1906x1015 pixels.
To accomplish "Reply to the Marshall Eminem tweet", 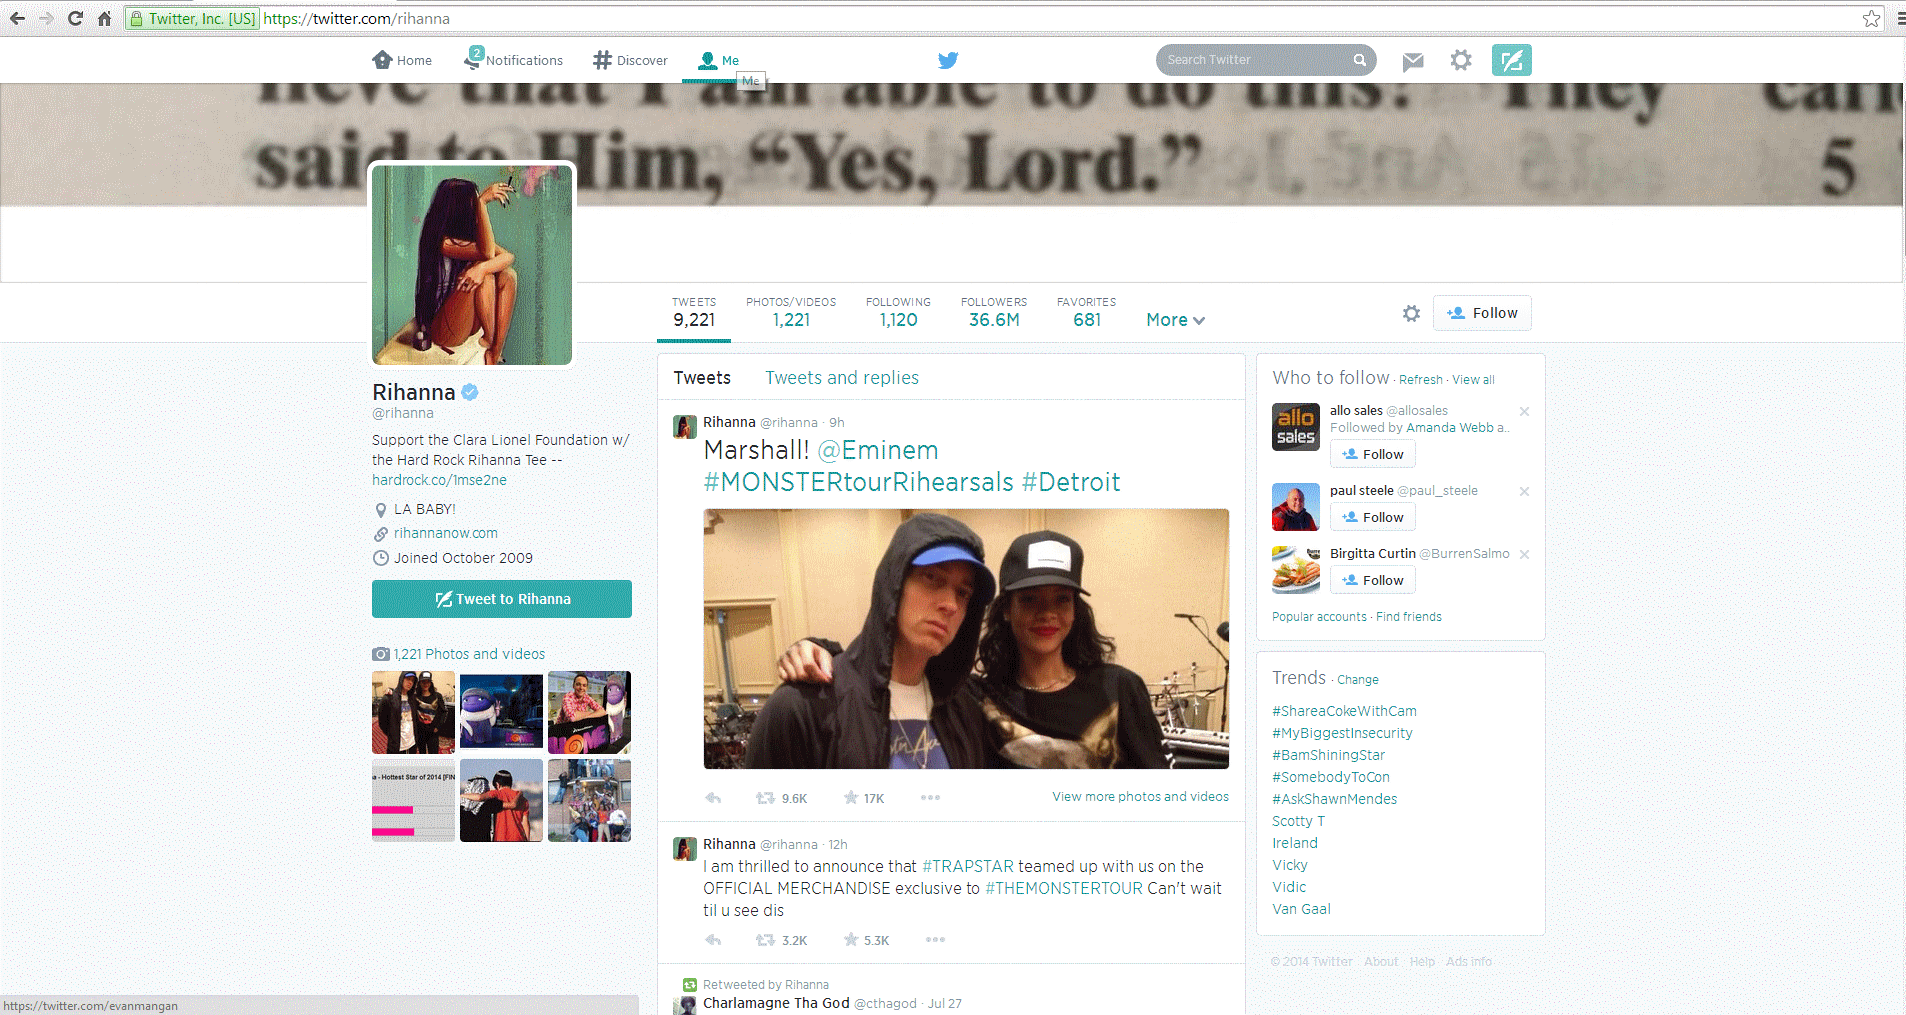I will (713, 798).
